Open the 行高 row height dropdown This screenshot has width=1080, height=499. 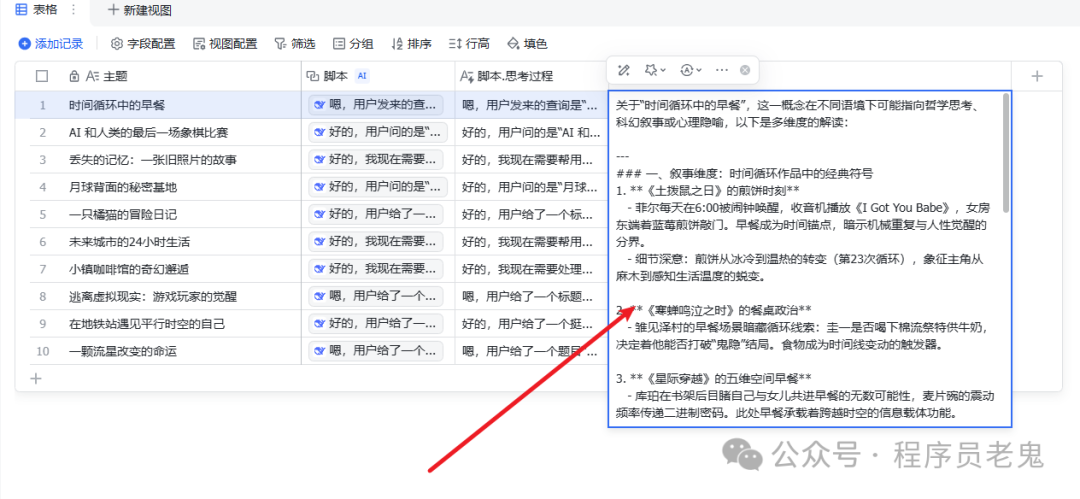point(469,44)
